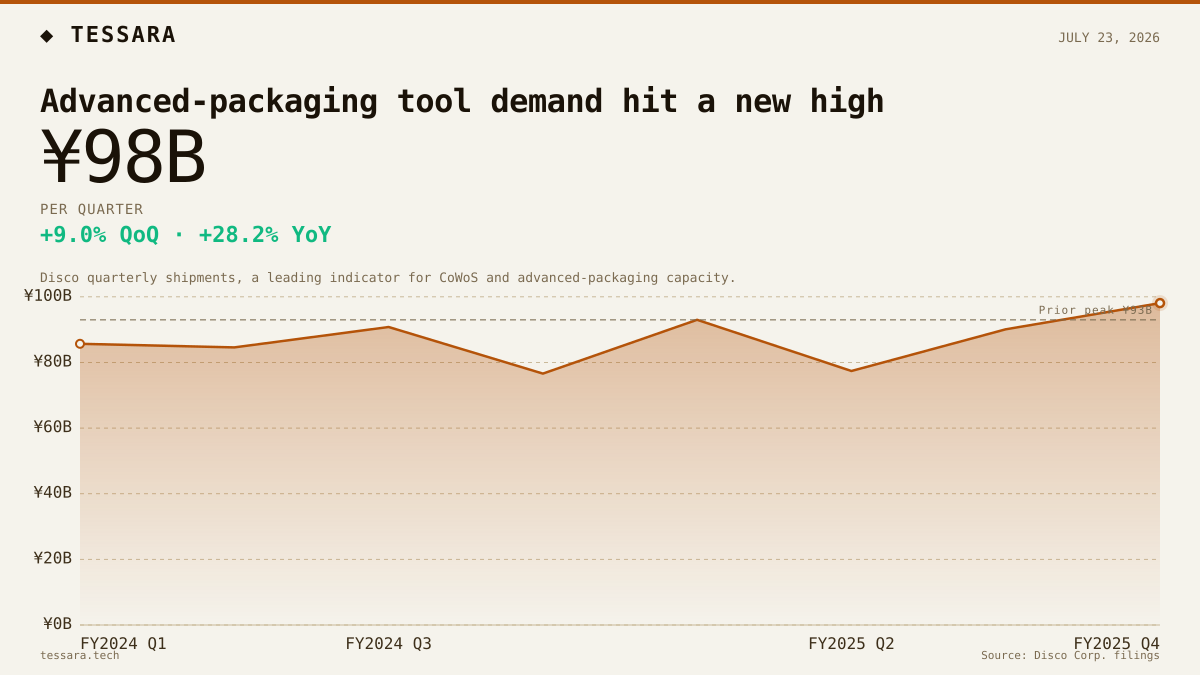Click the +9.0% QoQ · +28.2% YoY growth line

coord(185,235)
